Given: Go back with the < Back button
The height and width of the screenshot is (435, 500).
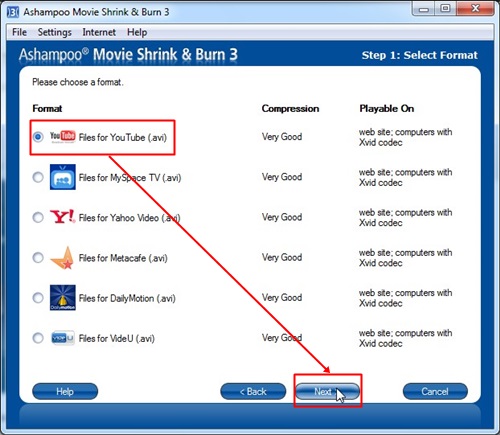Looking at the screenshot, I should click(x=253, y=391).
